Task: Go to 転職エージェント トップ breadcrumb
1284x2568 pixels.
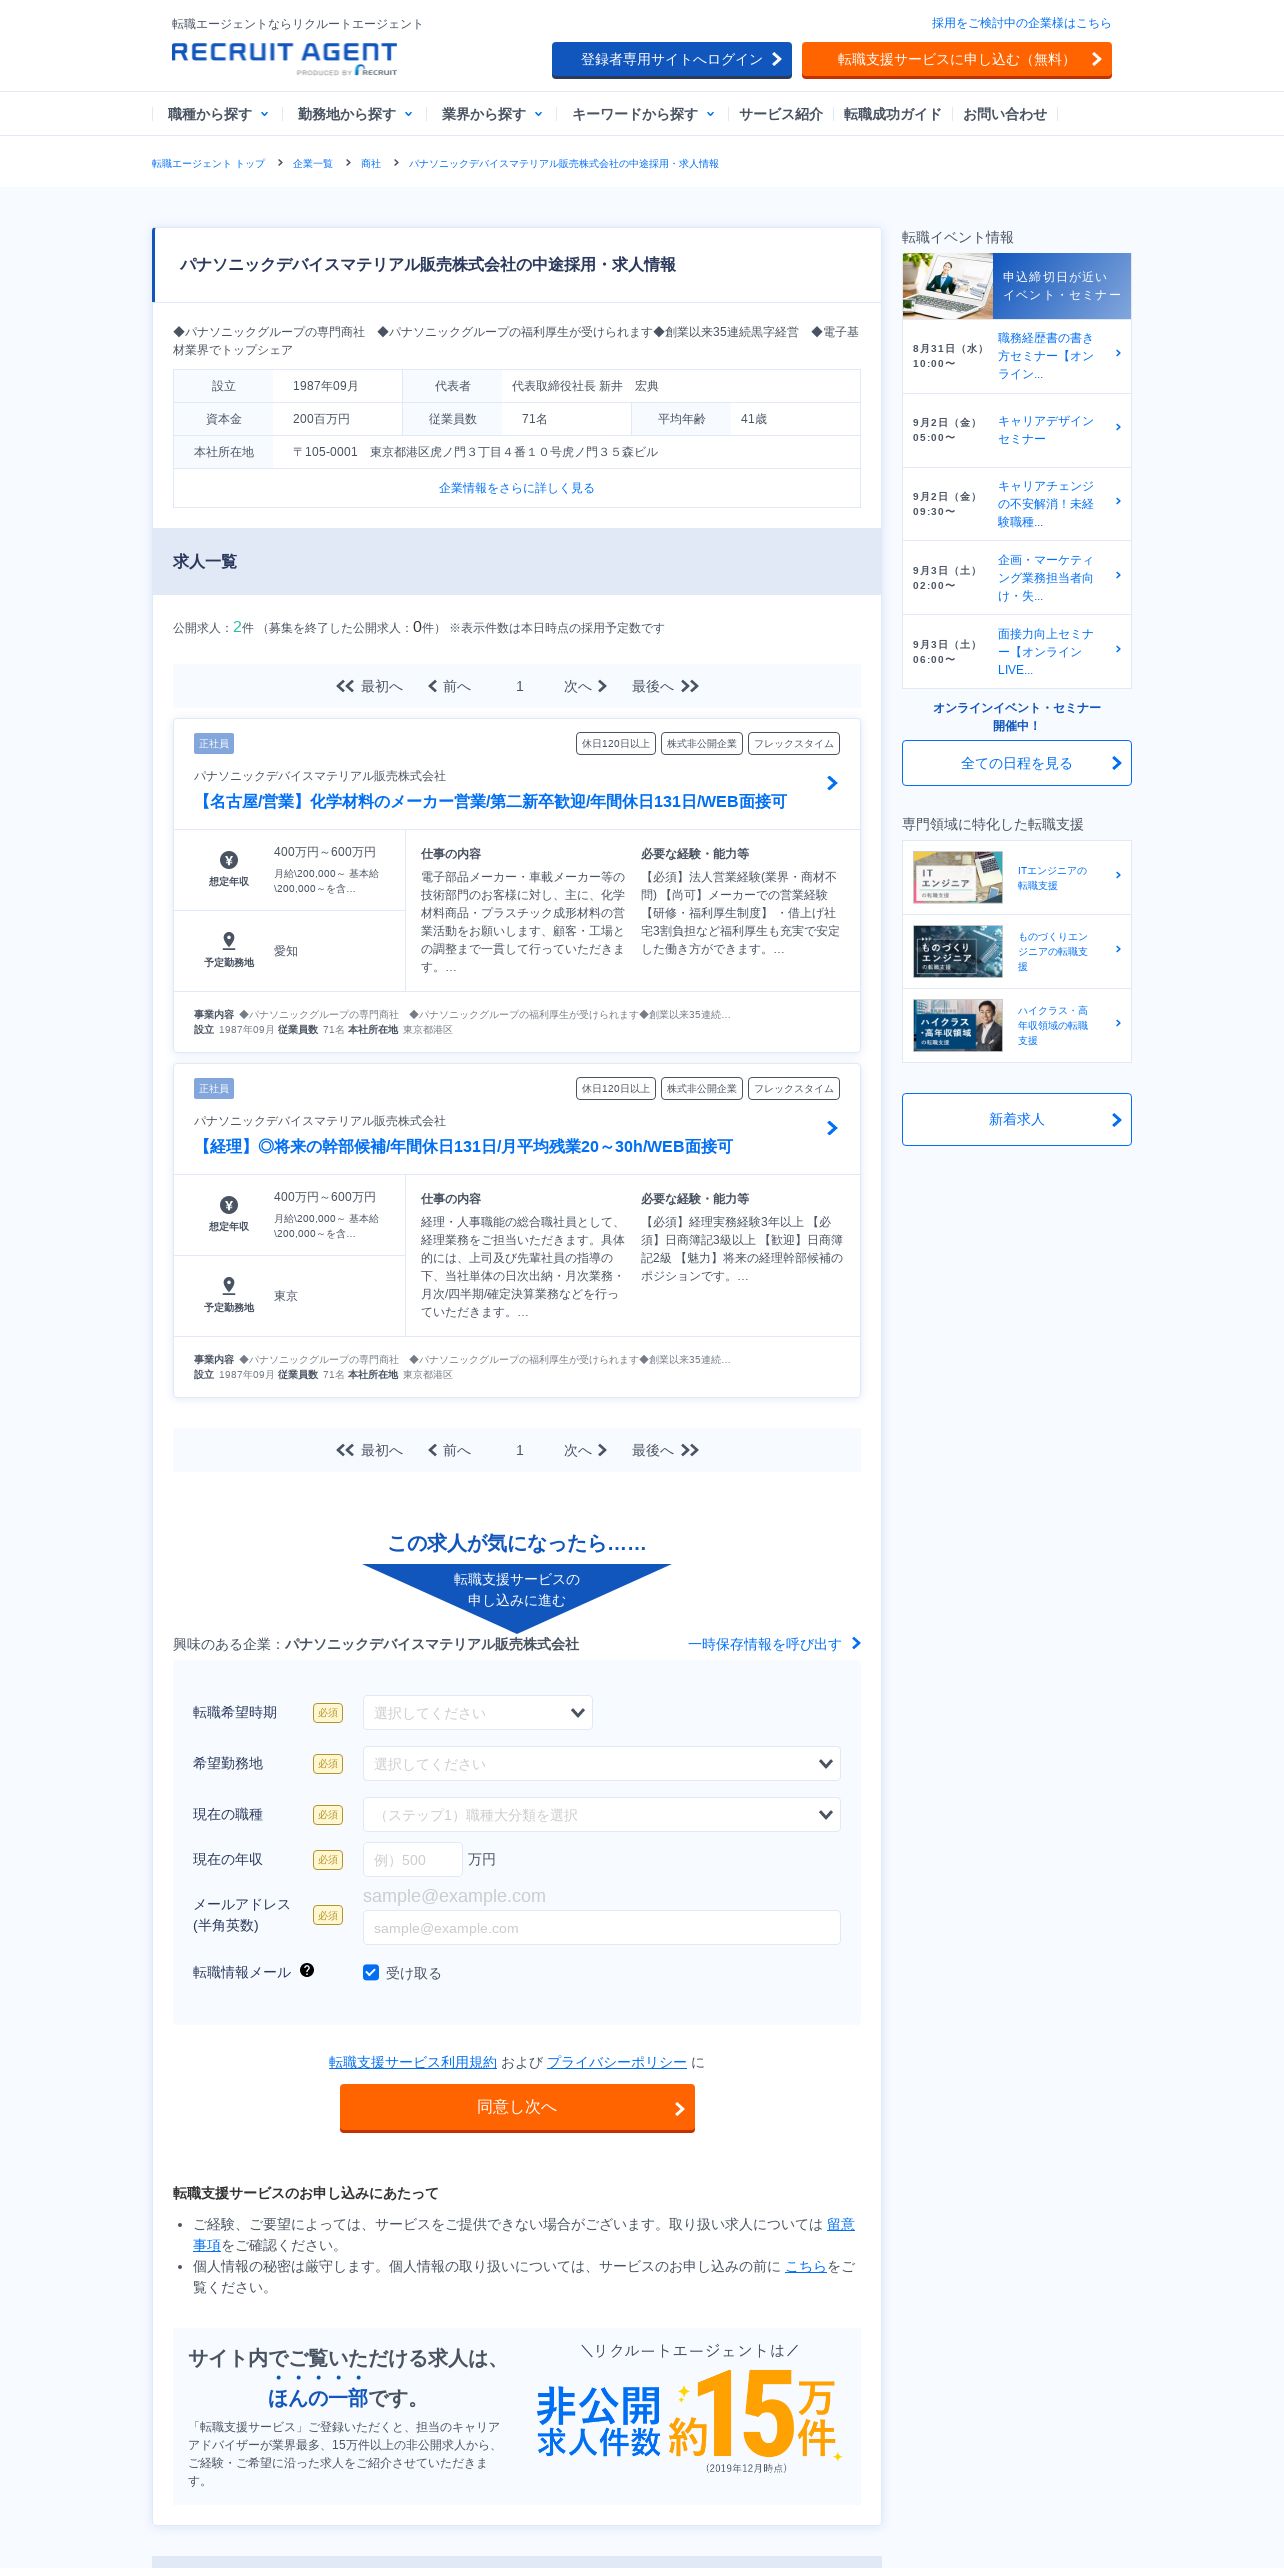Action: tap(208, 163)
